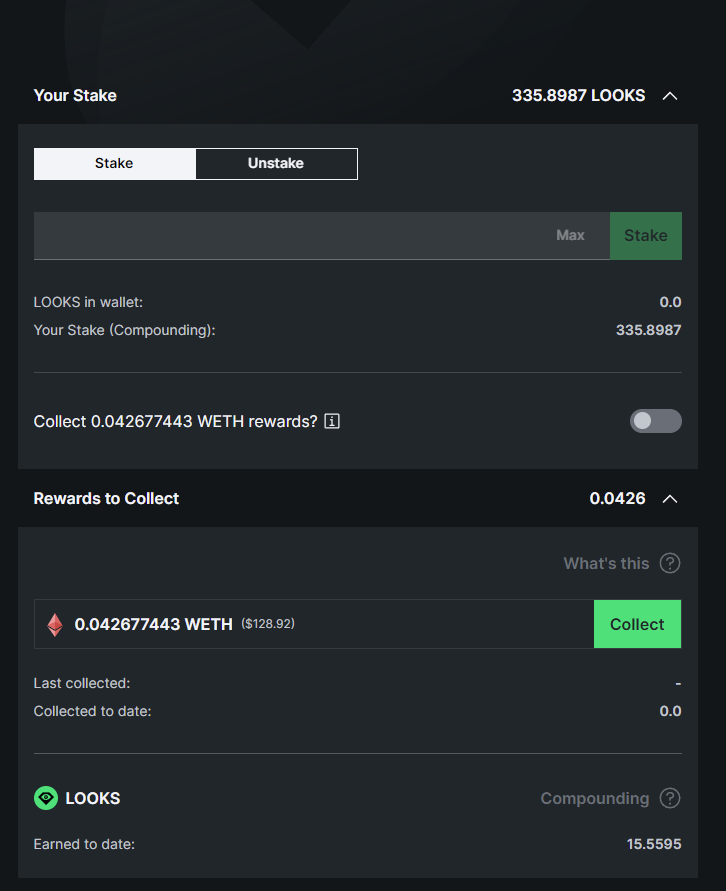The width and height of the screenshot is (726, 891).
Task: Click the 0.0426 rewards header value
Action: (x=617, y=498)
